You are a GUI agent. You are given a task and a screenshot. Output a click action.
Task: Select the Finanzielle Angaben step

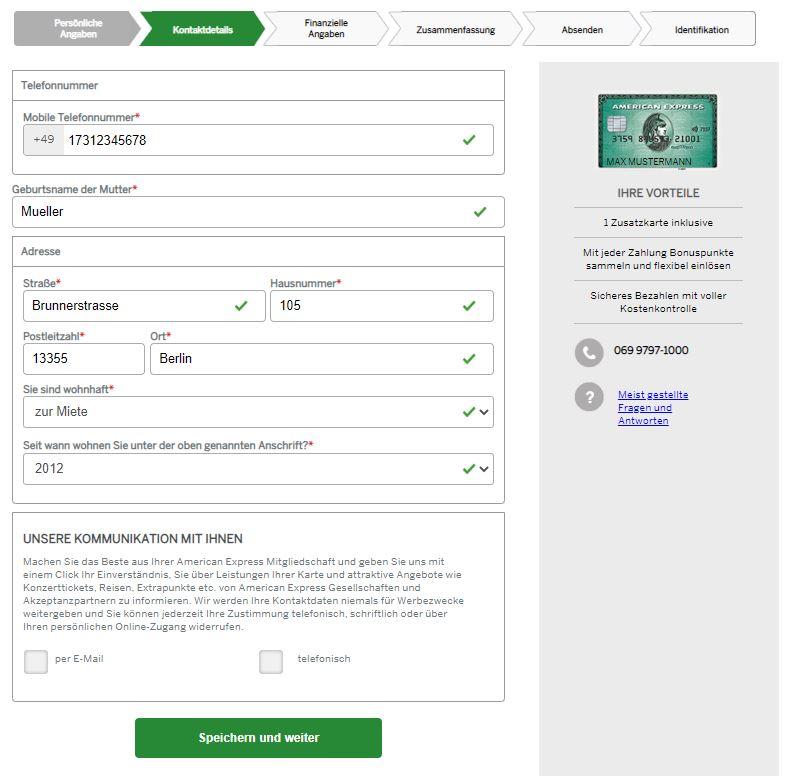coord(326,28)
